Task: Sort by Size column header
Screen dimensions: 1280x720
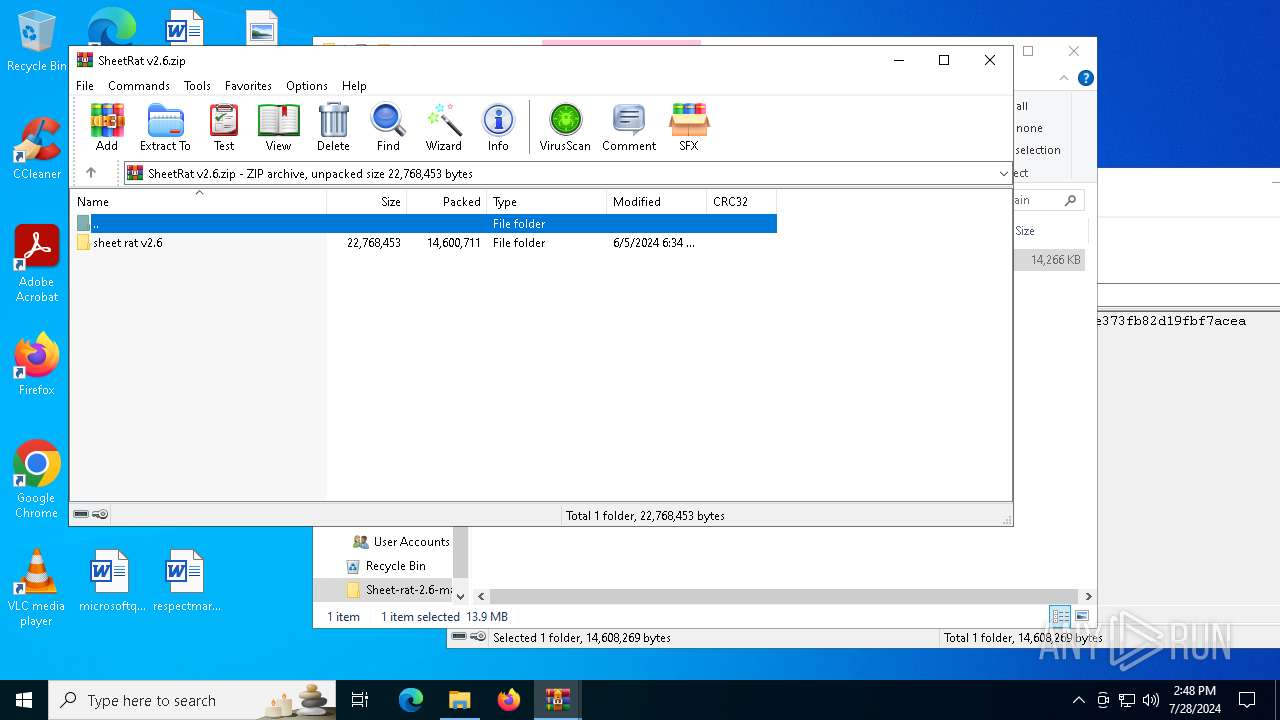Action: [367, 201]
